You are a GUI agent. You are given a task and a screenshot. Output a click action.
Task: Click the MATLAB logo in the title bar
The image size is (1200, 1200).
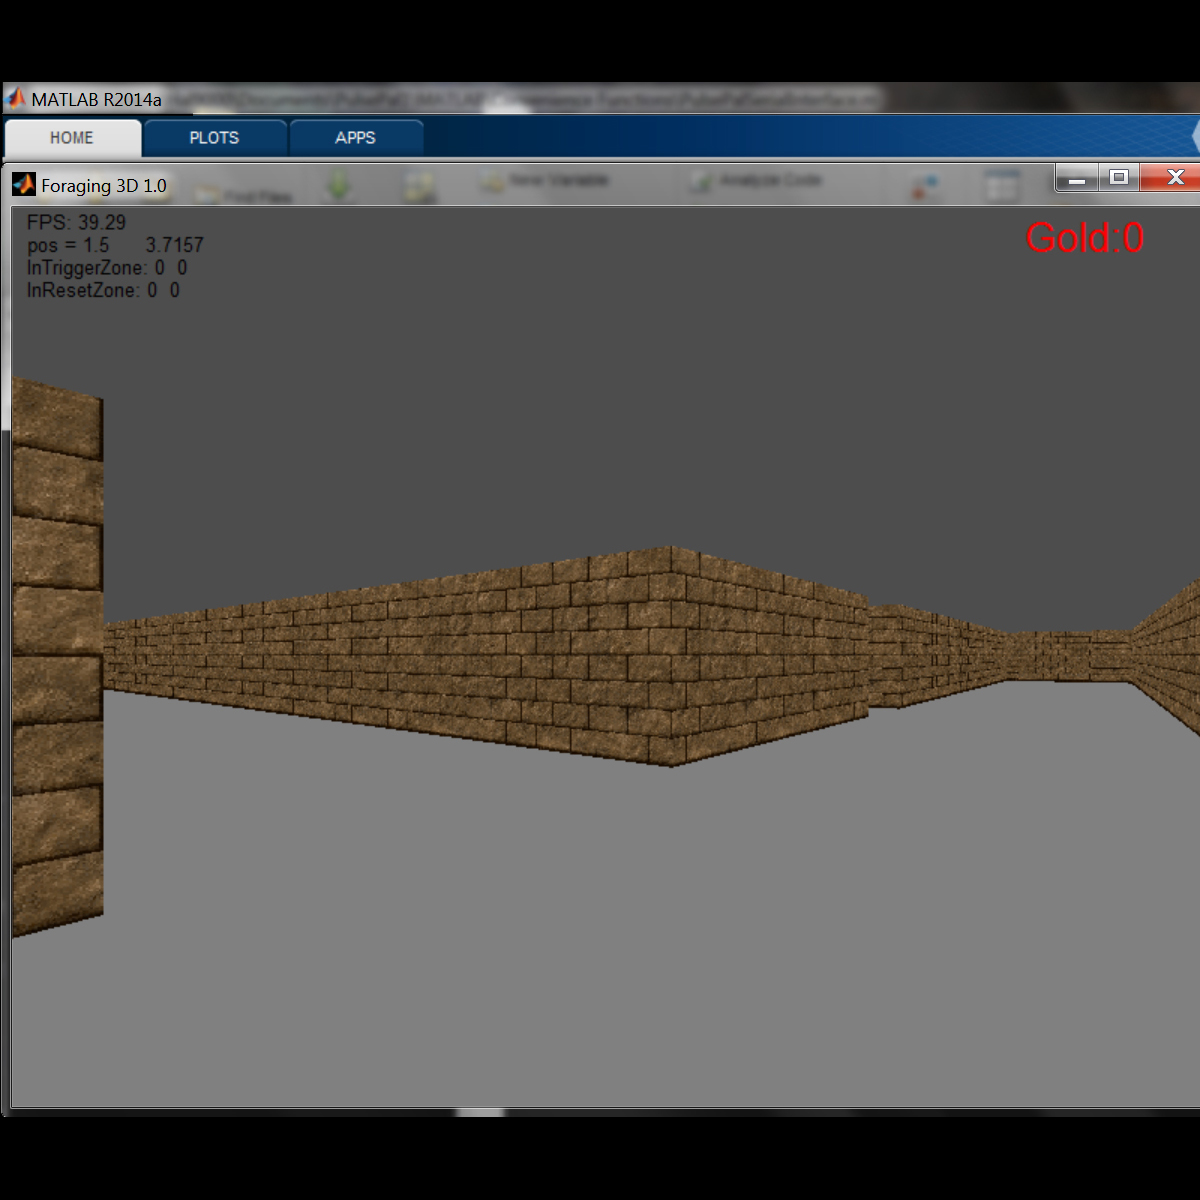tap(16, 99)
